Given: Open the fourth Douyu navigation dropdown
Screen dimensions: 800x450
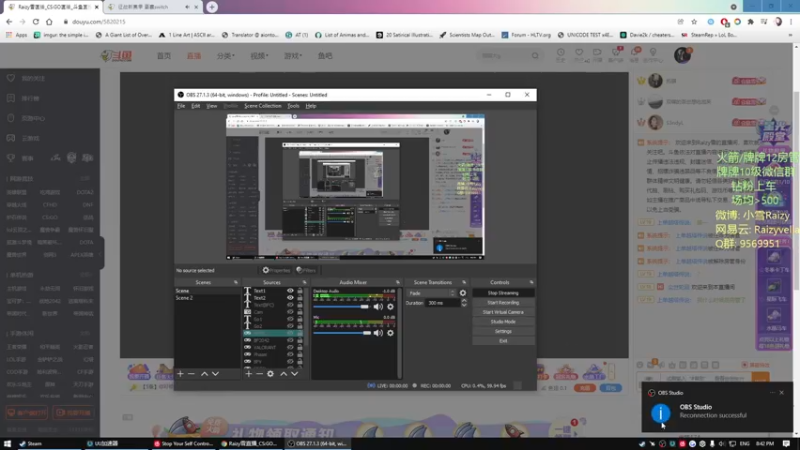Looking at the screenshot, I should point(259,56).
